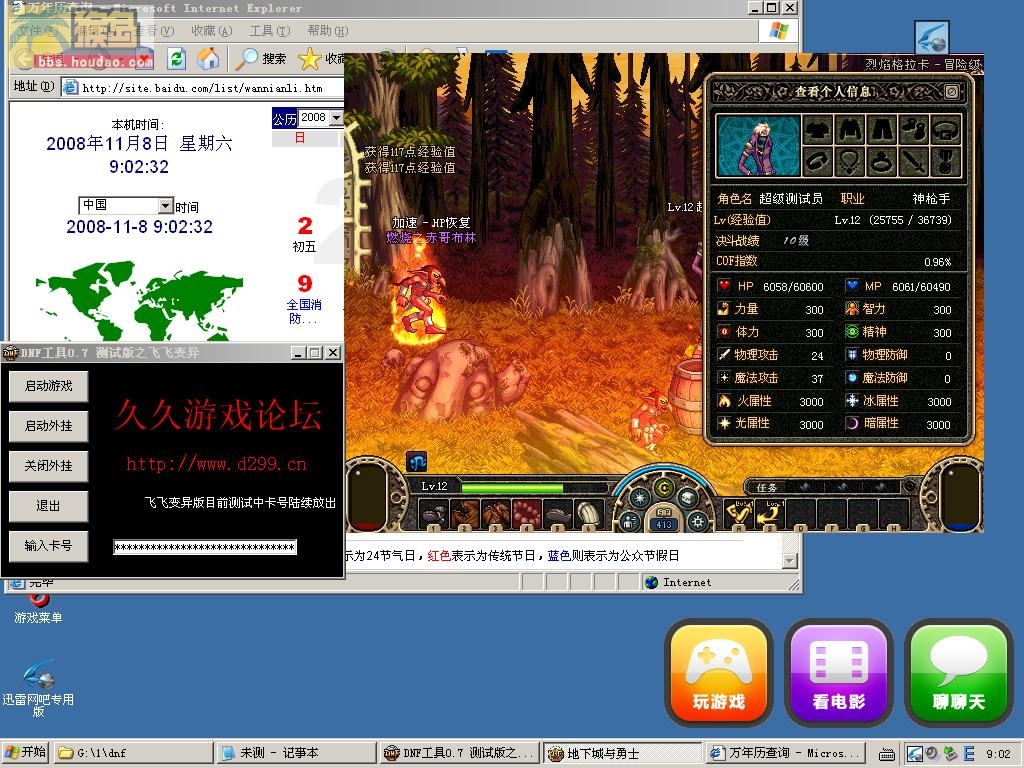
Task: Click the sword weapon equipment slot
Action: coord(914,161)
